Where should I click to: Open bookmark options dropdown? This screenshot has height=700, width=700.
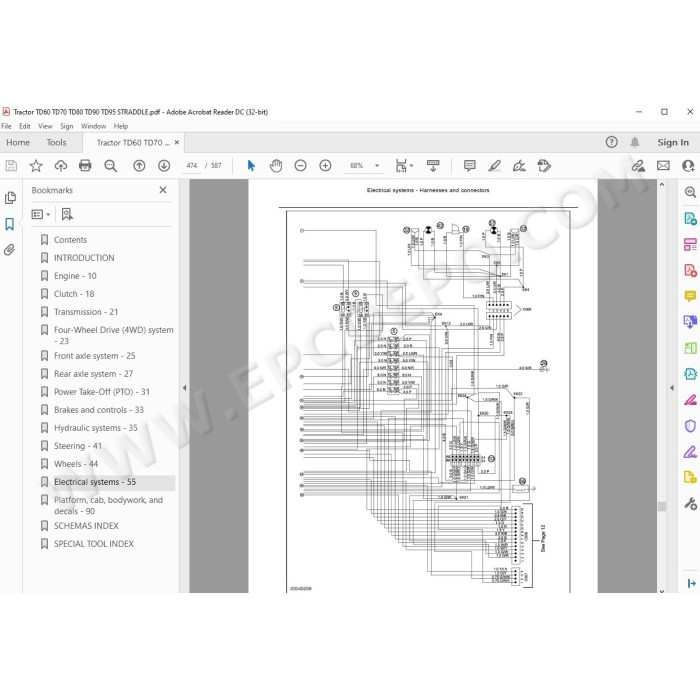[41, 215]
